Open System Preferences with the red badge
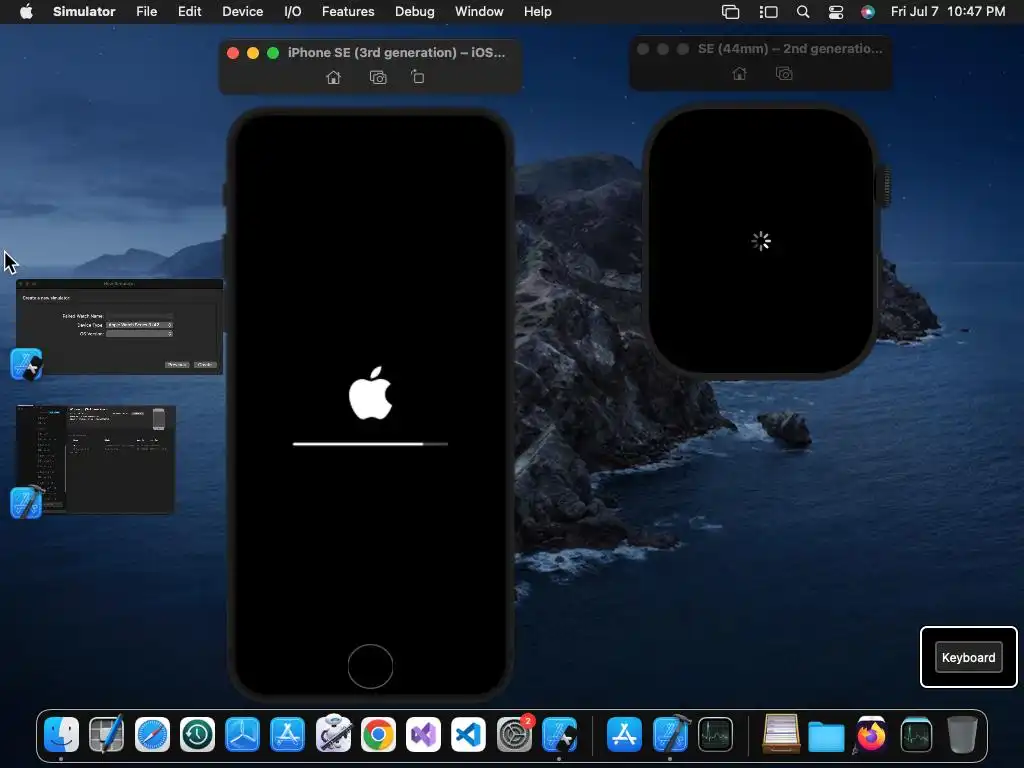Viewport: 1024px width, 768px height. 514,735
